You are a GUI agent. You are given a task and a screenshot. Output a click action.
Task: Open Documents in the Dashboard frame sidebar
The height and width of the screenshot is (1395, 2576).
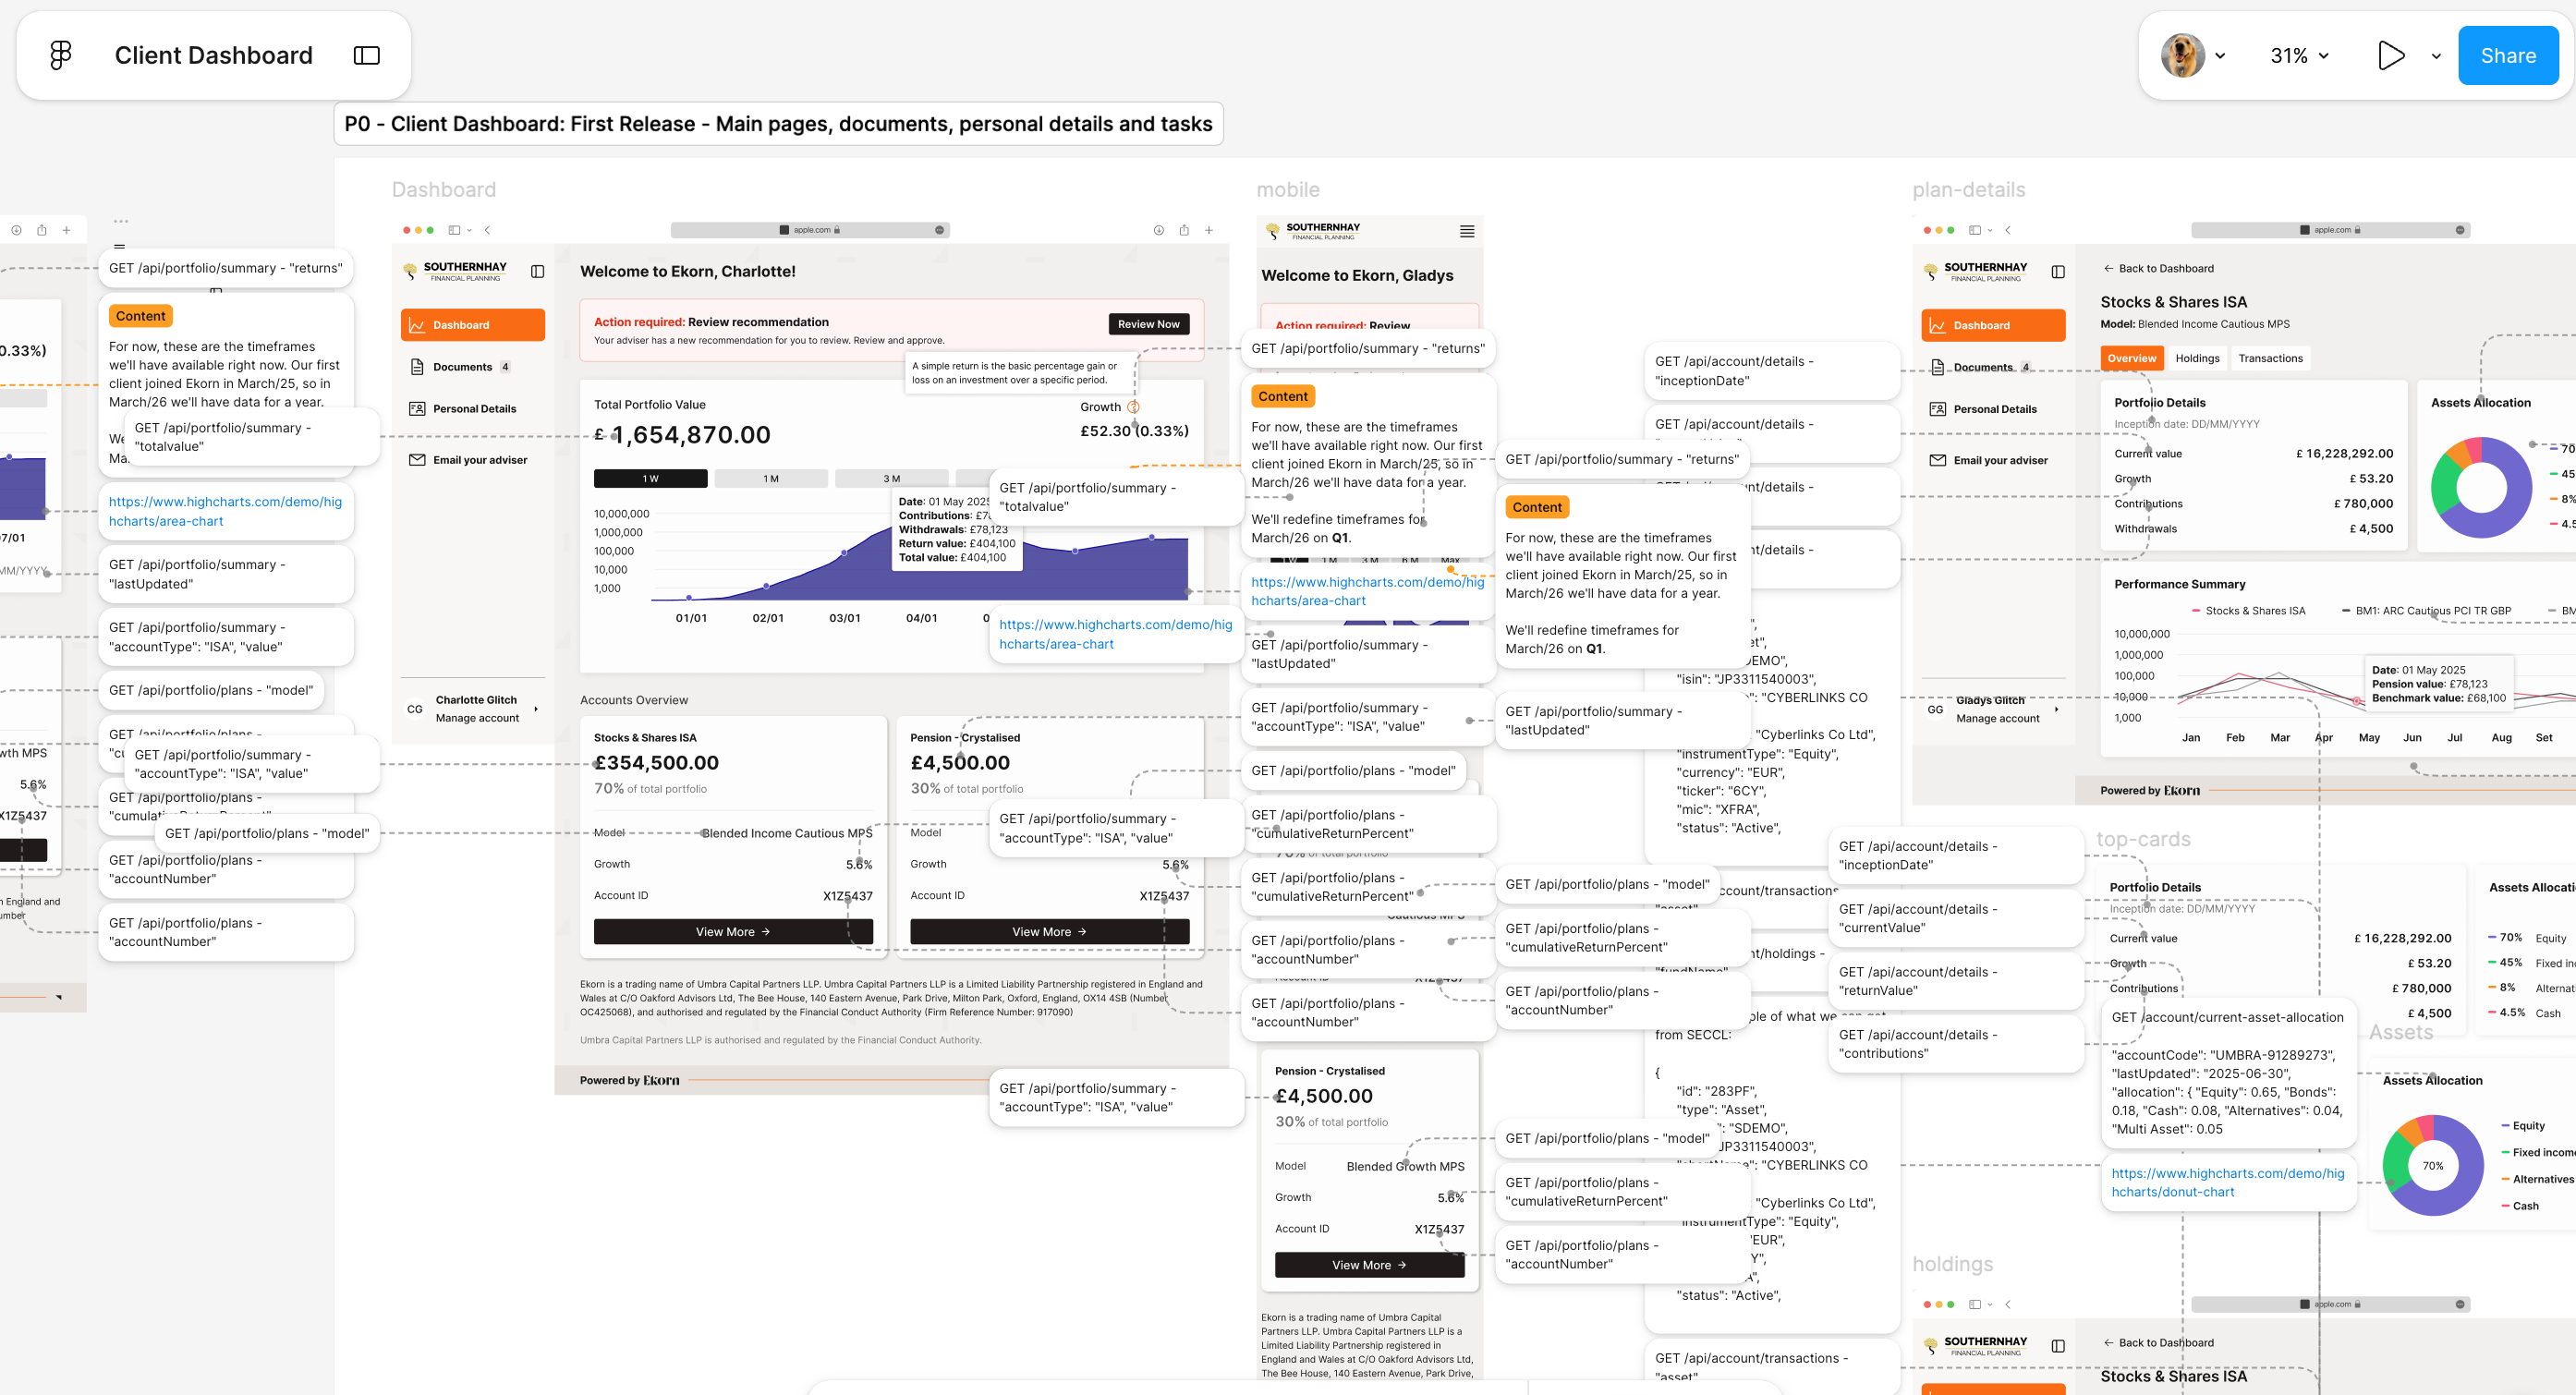coord(461,367)
